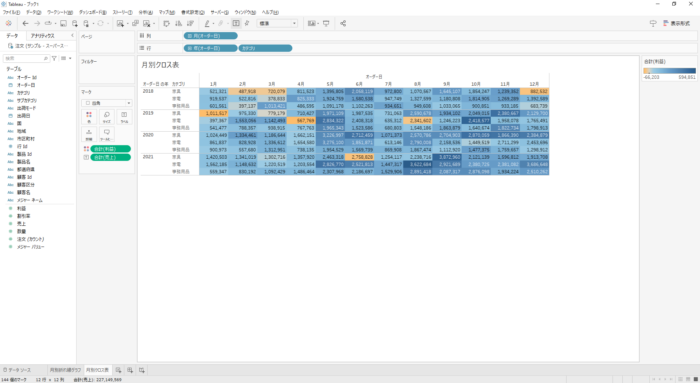Expand the clear sheet dropdown arrow
This screenshot has width=700, height=383.
(x=154, y=24)
